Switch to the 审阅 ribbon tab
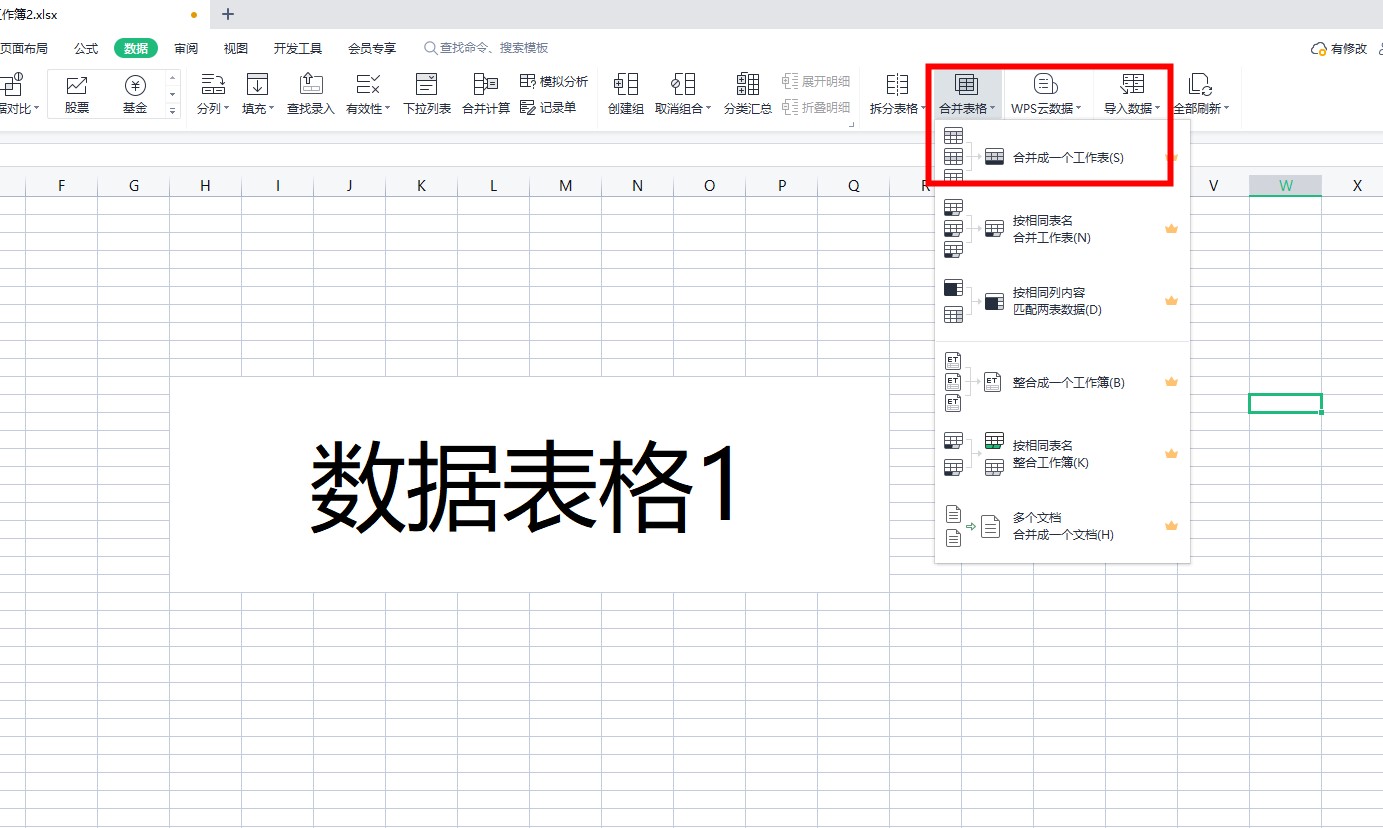This screenshot has height=828, width=1383. click(186, 48)
